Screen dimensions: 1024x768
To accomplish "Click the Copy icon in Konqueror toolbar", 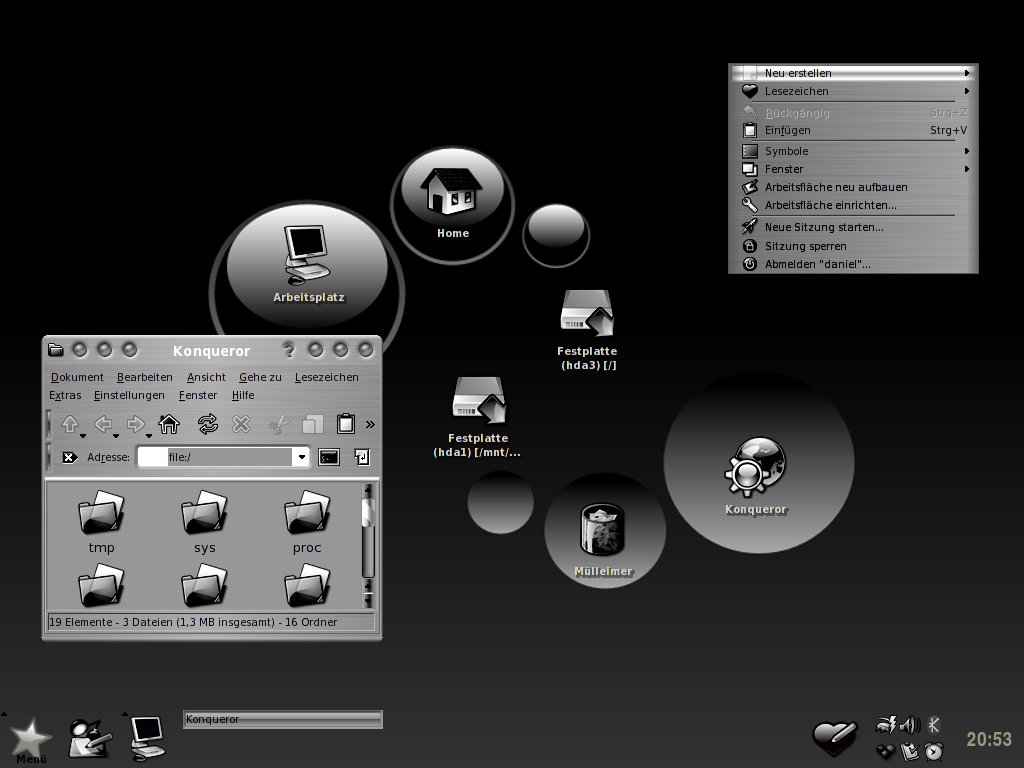I will (x=313, y=424).
